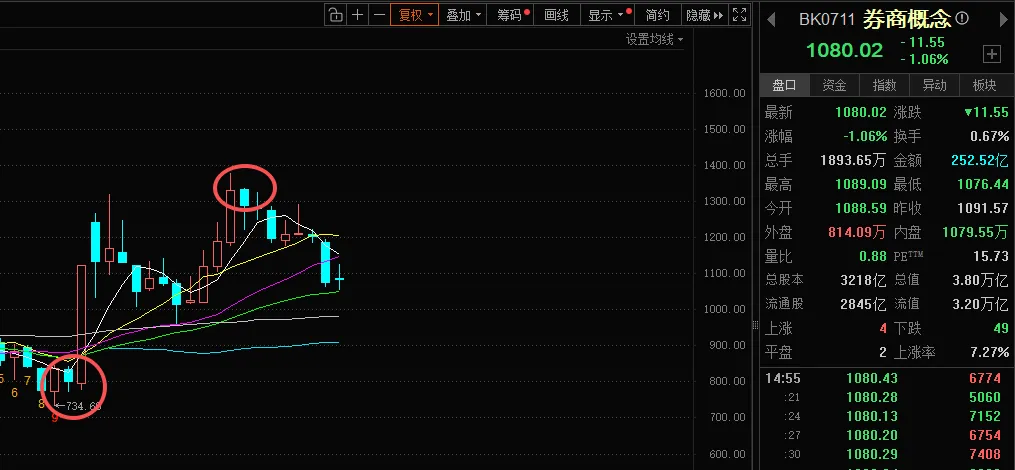Add 券商概念 to watchlist plus icon
Viewport: 1015px width, 470px height.
992,54
